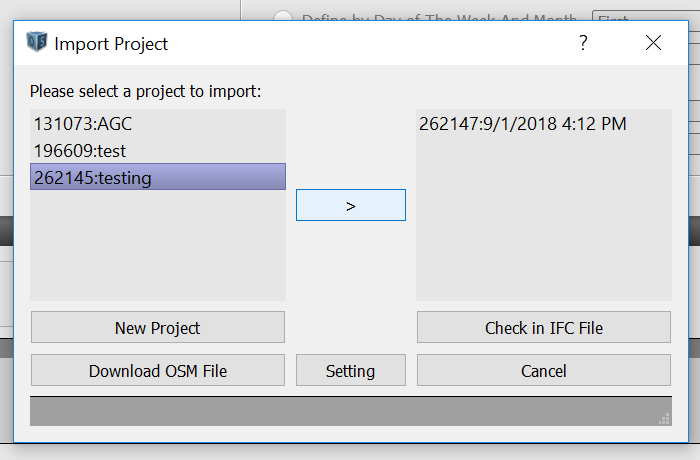This screenshot has width=700, height=460.
Task: Click the gray status bar at bottom
Action: [350, 411]
